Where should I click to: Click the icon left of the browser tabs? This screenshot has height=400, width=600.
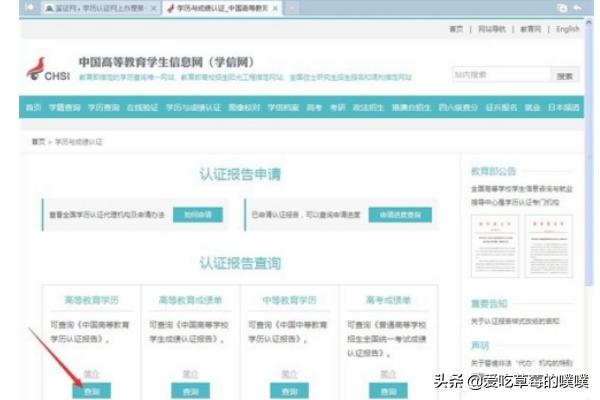(29, 8)
